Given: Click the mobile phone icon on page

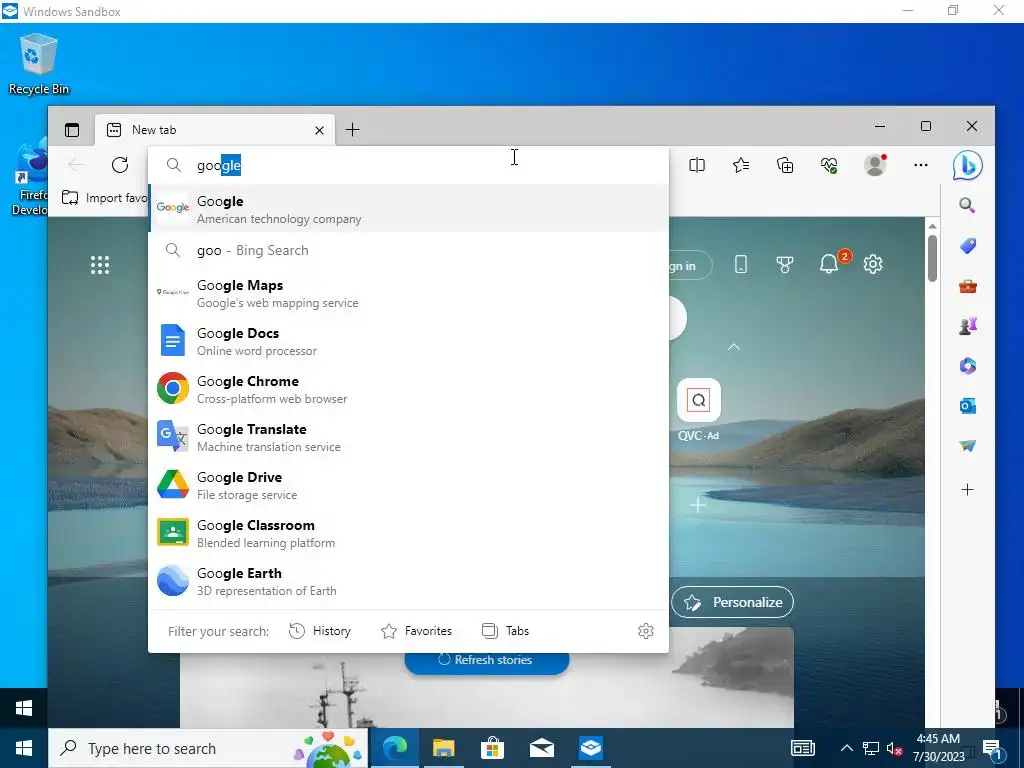Looking at the screenshot, I should pos(741,264).
